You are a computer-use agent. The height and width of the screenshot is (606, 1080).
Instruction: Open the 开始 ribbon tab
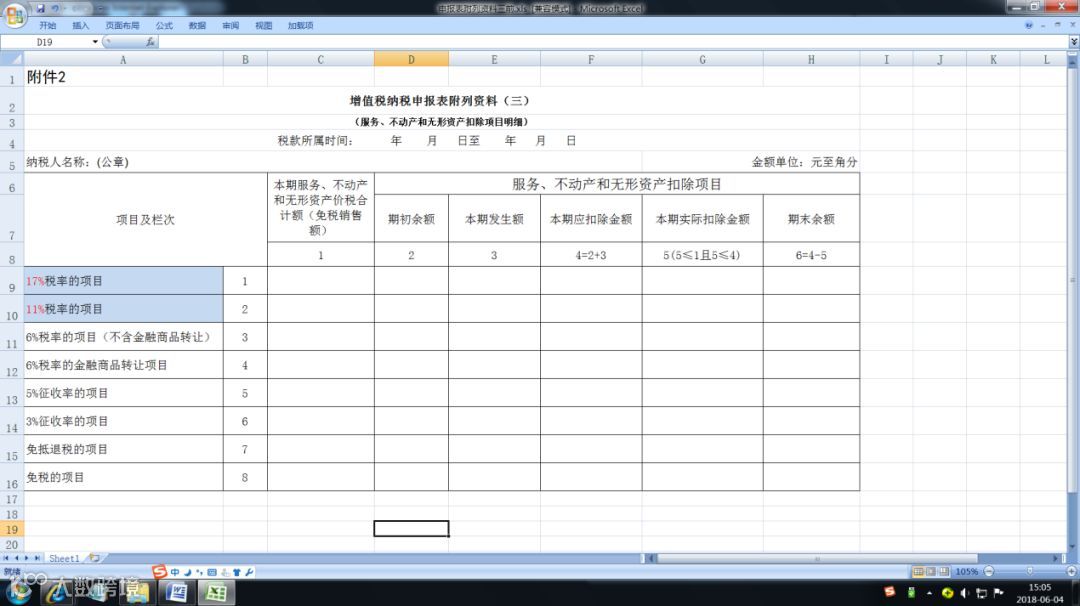coord(48,25)
